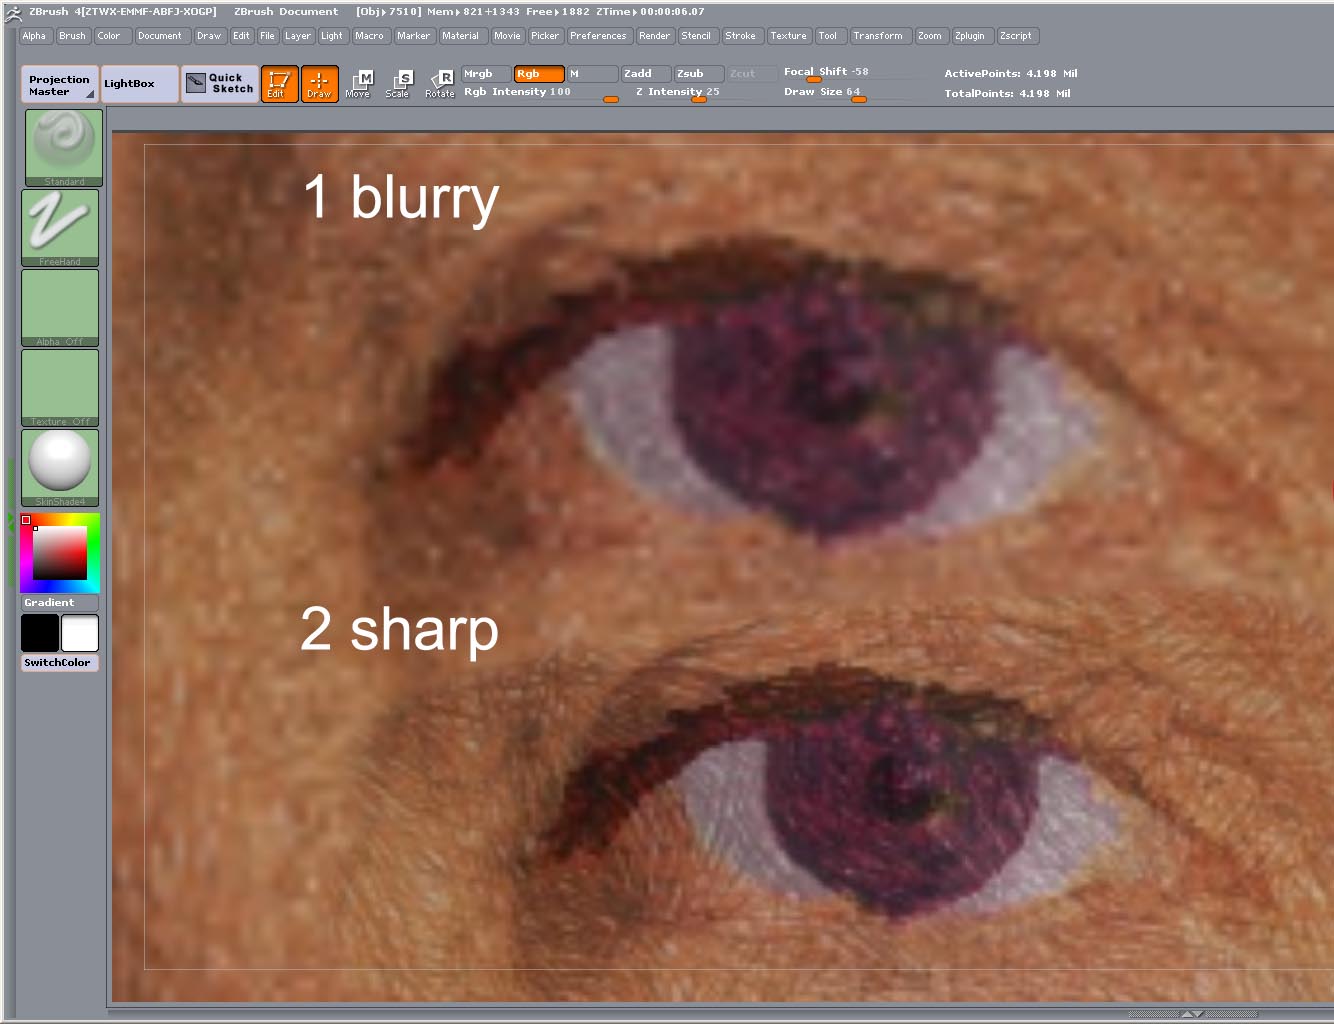1334x1024 pixels.
Task: Select the SkinShade4 material sphere
Action: click(x=59, y=465)
